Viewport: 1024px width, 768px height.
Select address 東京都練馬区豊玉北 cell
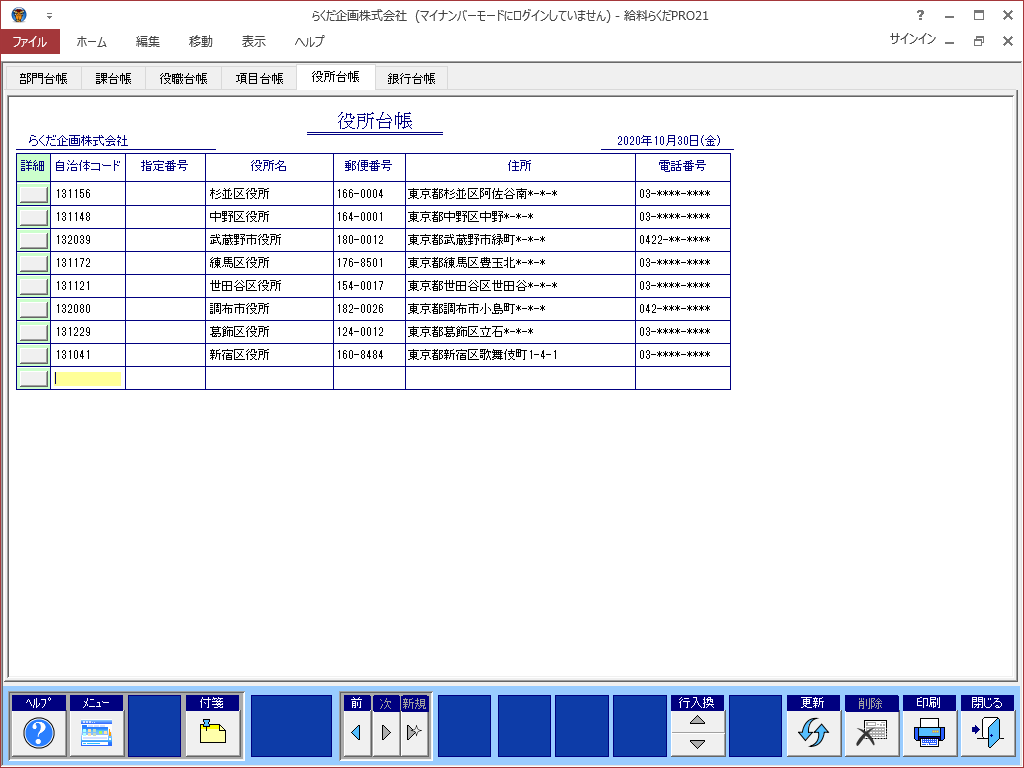tap(520, 263)
